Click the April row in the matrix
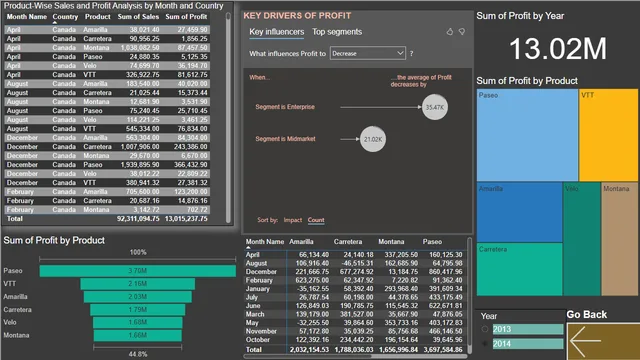 click(x=354, y=255)
